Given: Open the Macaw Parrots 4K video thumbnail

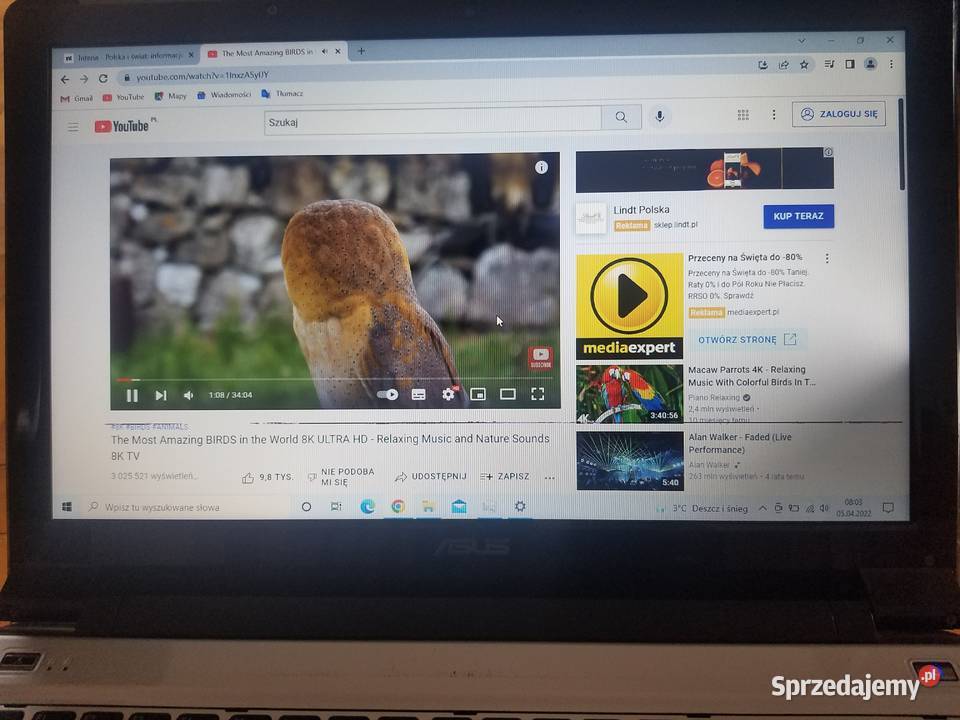Looking at the screenshot, I should pos(629,394).
